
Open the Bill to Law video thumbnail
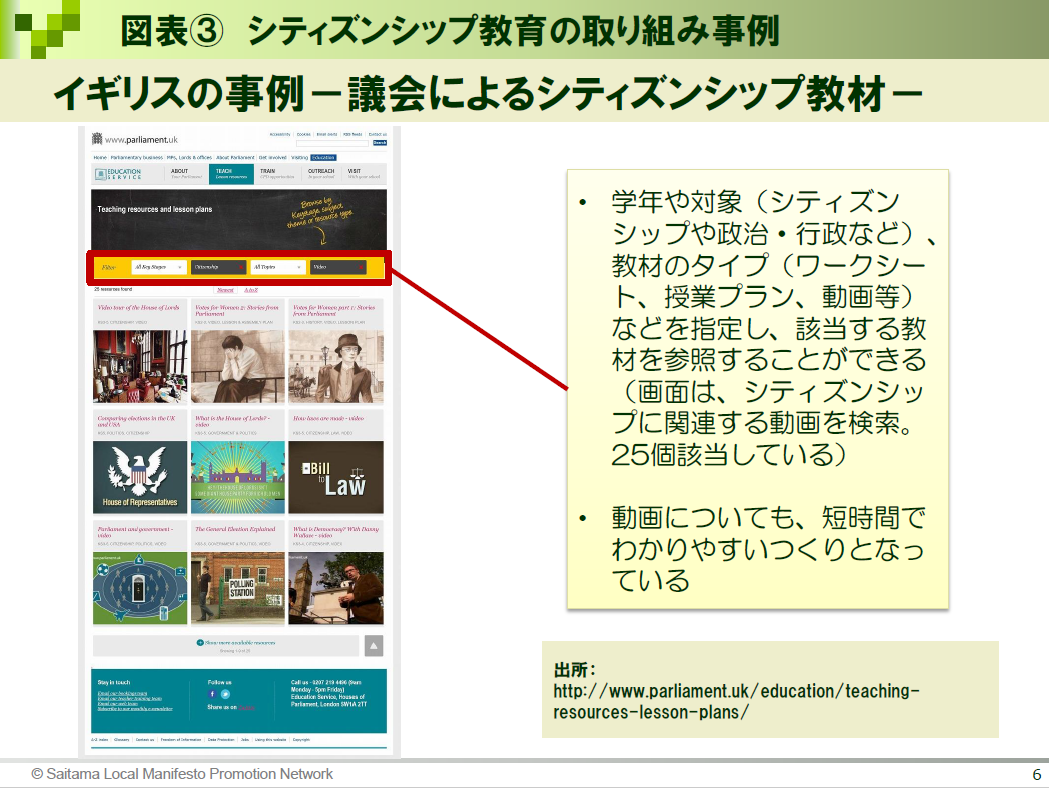point(336,476)
